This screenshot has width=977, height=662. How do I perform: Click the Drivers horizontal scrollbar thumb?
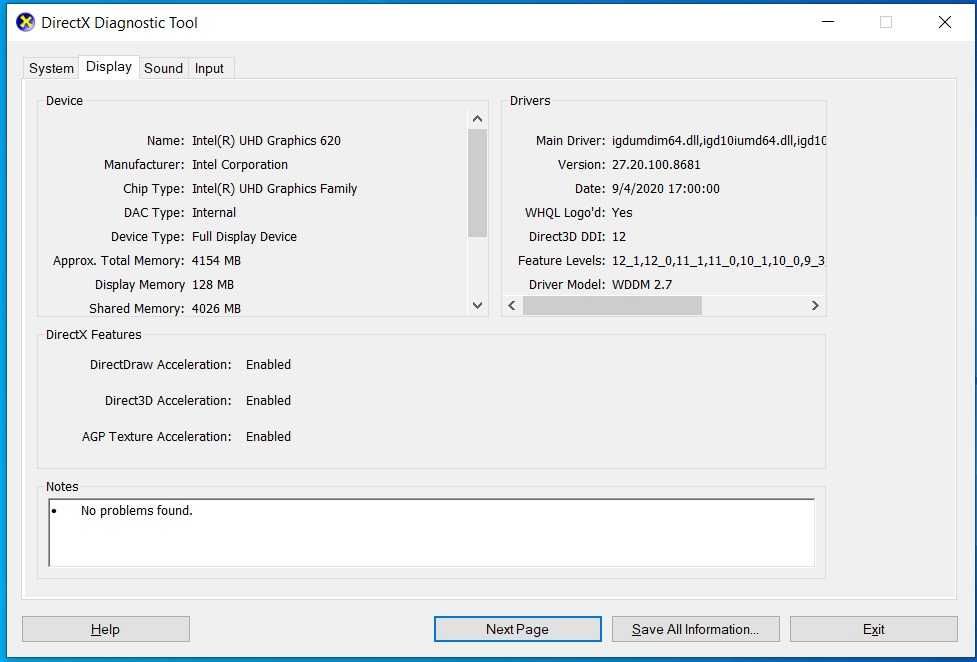[612, 305]
